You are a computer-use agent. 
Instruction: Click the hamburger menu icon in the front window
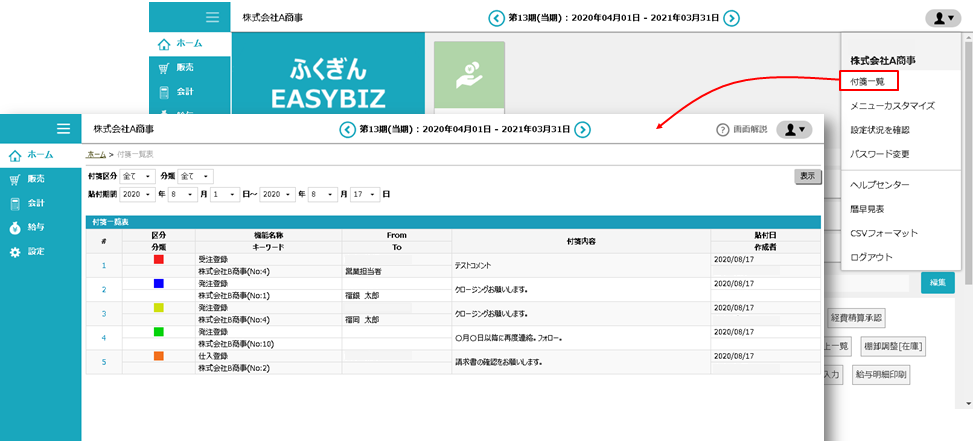pos(63,129)
